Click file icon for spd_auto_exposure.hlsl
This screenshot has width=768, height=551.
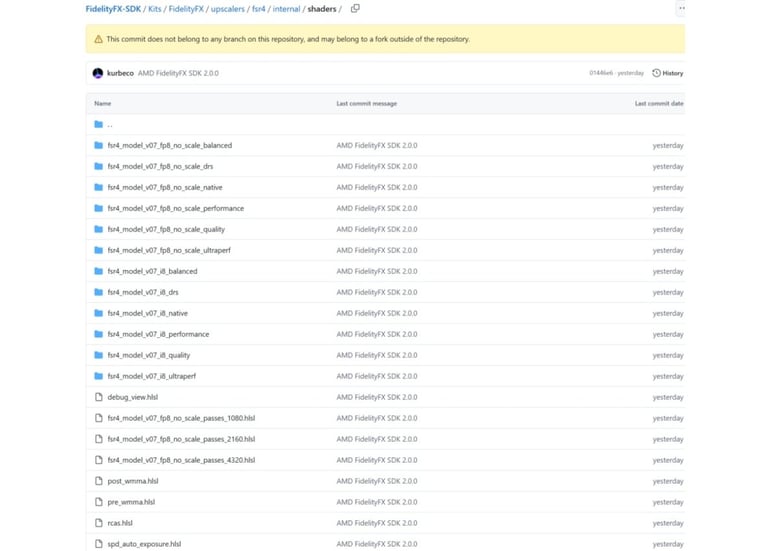point(98,544)
